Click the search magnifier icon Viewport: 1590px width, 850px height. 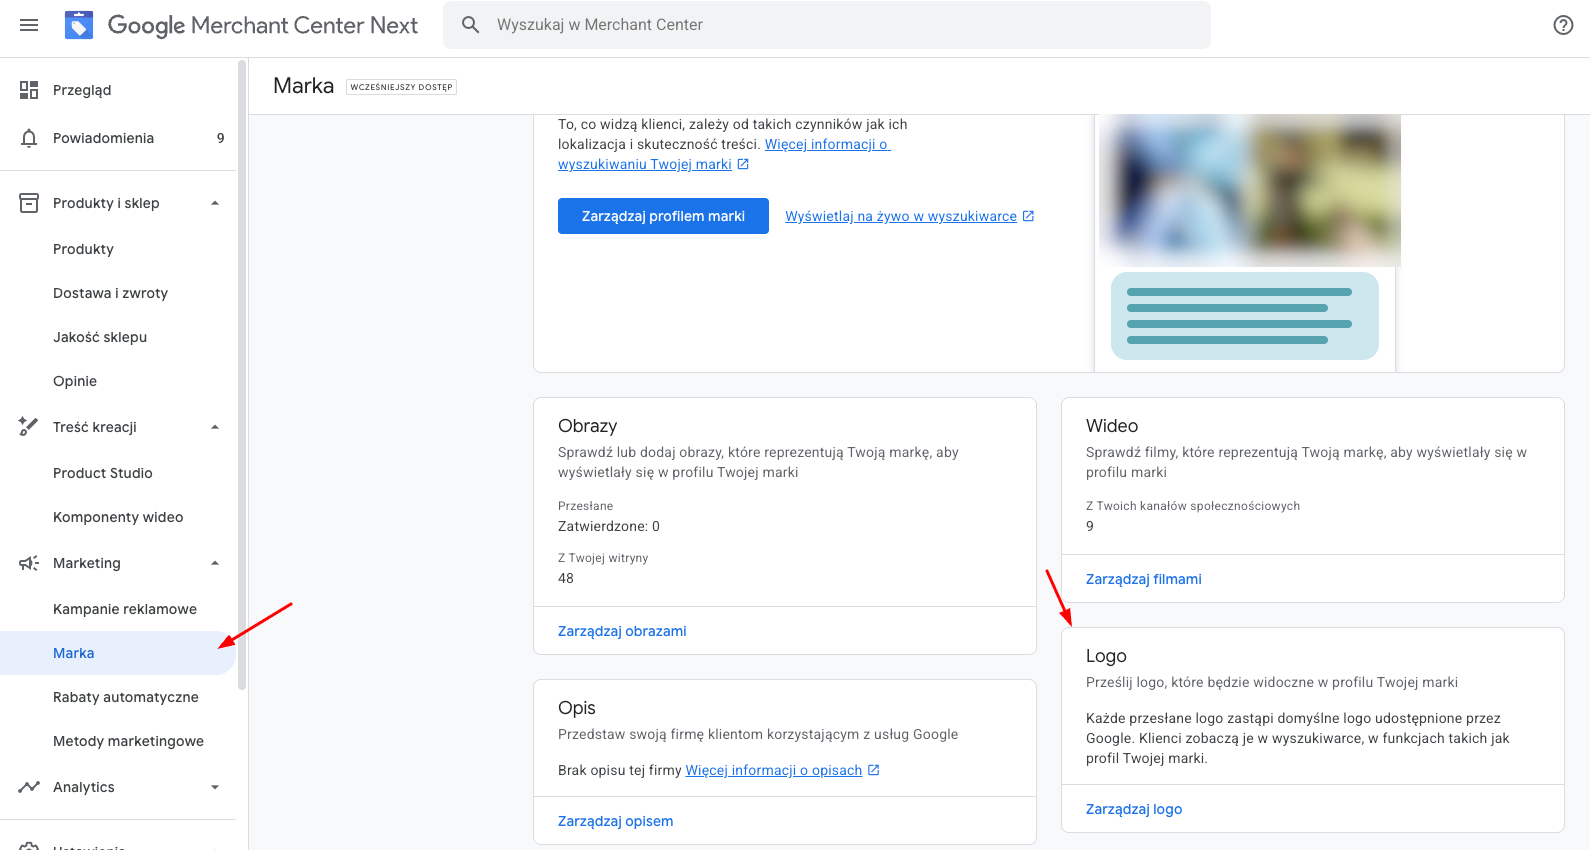point(470,25)
